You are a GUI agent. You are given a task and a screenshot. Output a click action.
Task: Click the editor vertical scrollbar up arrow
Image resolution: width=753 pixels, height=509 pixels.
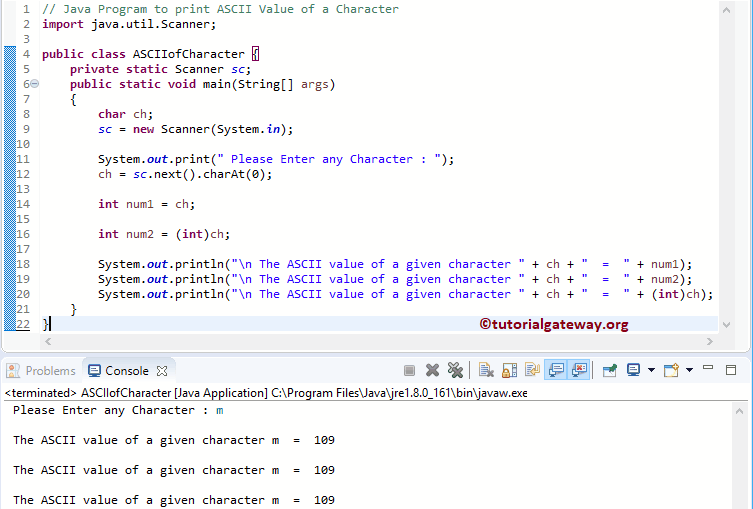(x=727, y=10)
